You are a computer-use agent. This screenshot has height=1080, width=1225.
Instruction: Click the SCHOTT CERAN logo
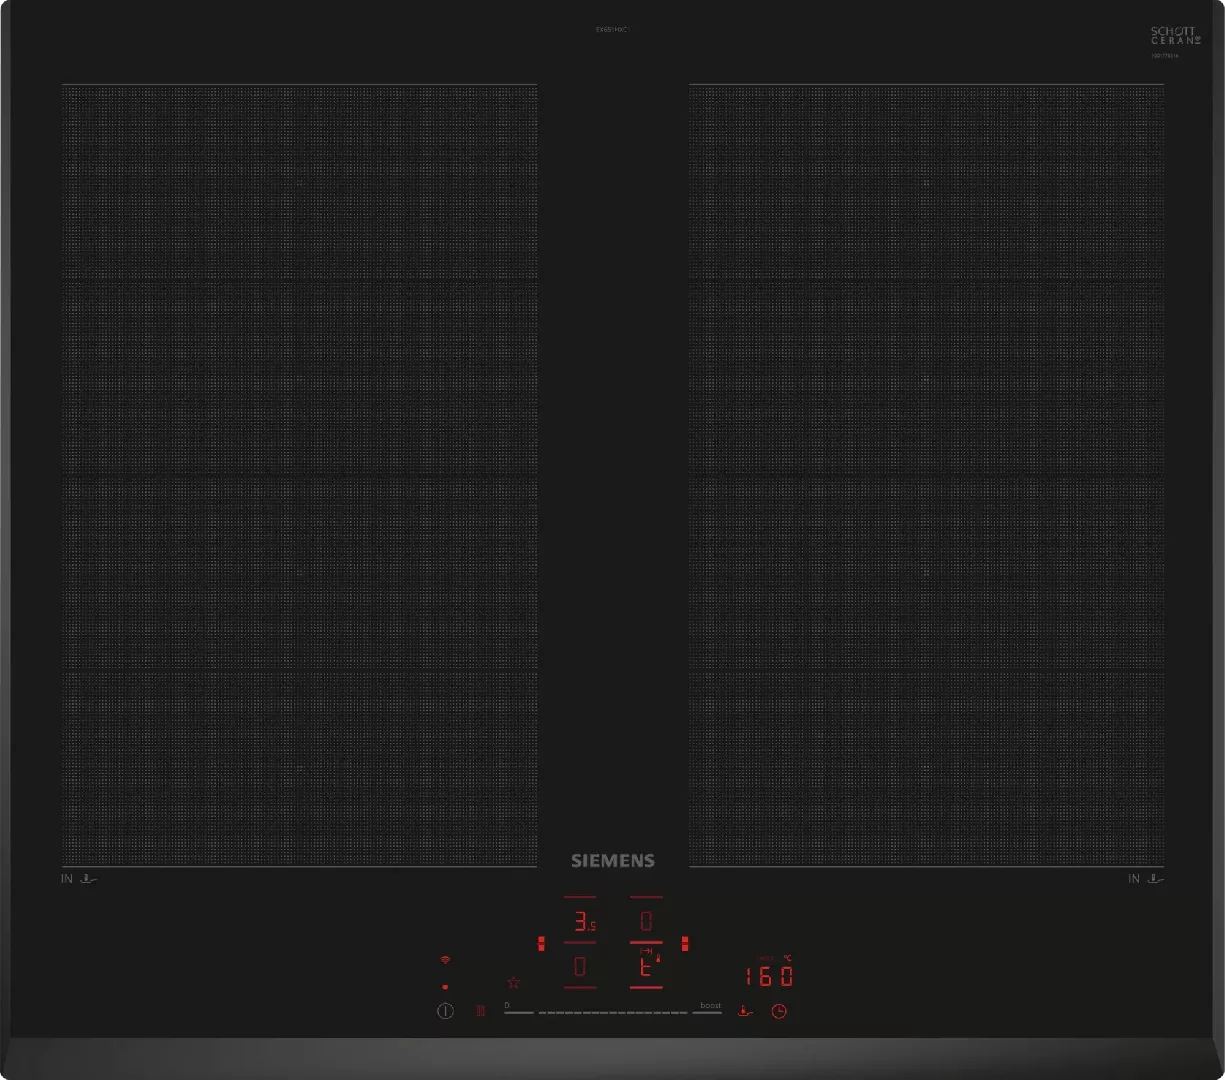tap(1175, 35)
